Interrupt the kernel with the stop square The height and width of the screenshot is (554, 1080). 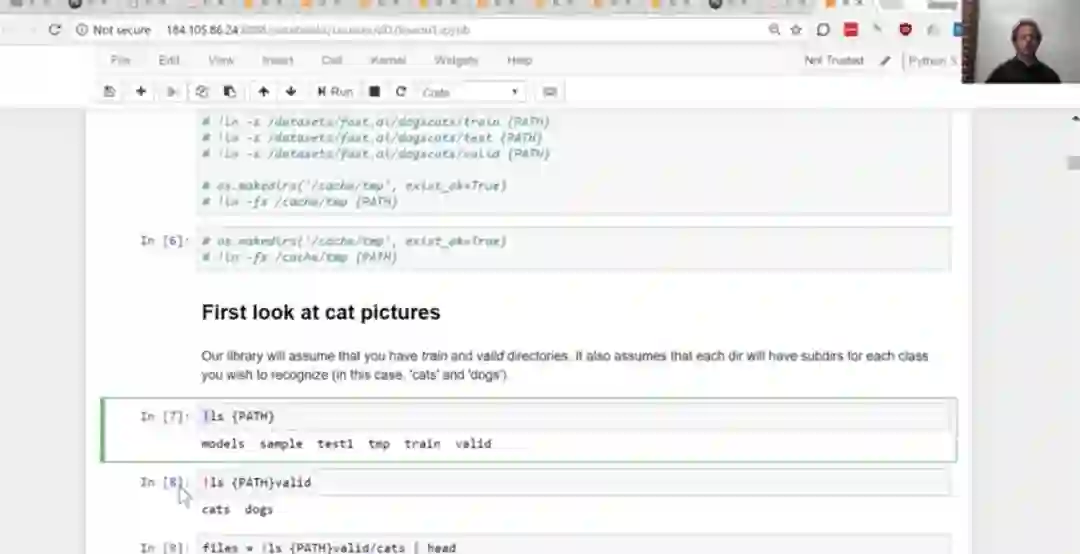pos(375,92)
